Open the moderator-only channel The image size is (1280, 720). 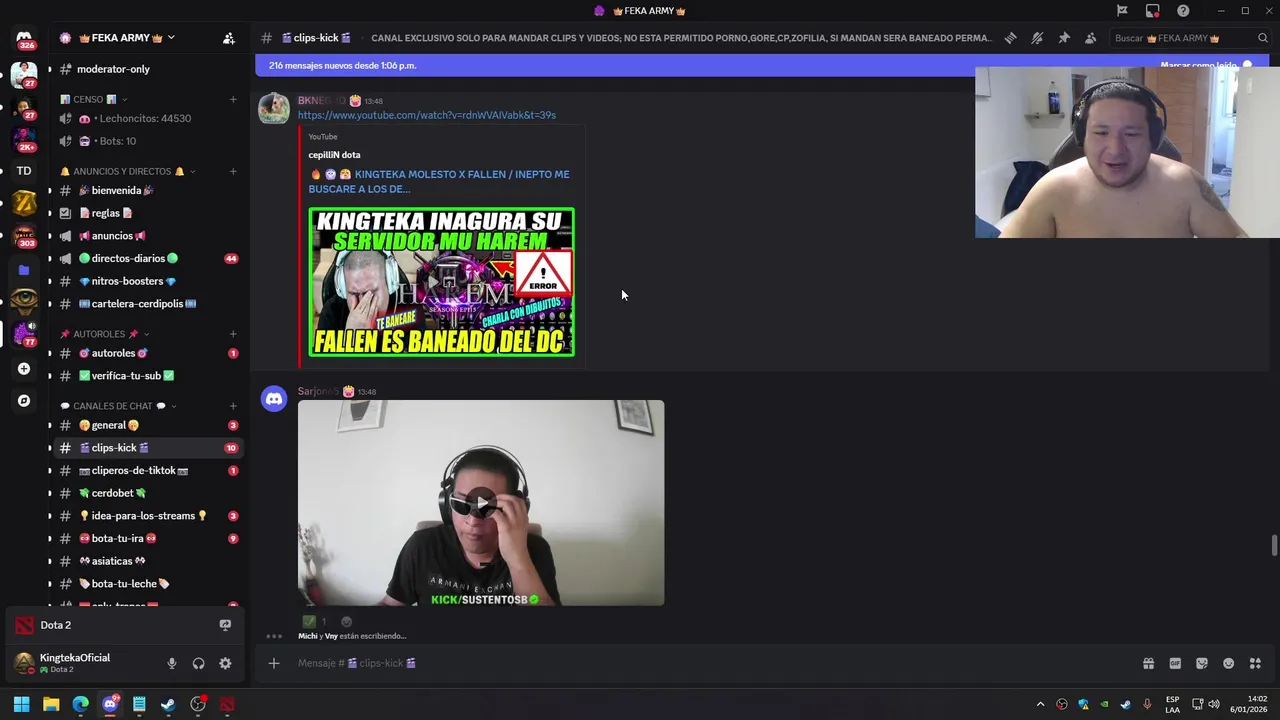tap(147, 69)
